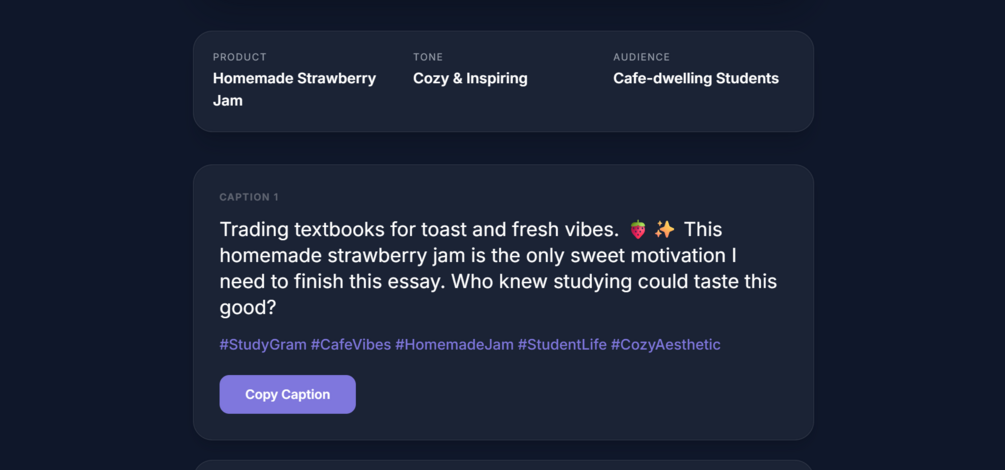This screenshot has width=1005, height=470.
Task: Click the 'Trading textbooks for toast' caption line
Action: [x=420, y=230]
